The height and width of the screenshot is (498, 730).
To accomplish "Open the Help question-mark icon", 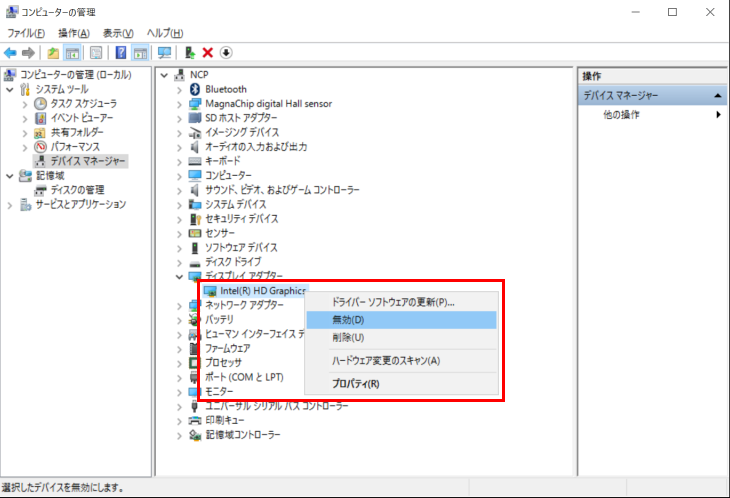I will [x=121, y=53].
